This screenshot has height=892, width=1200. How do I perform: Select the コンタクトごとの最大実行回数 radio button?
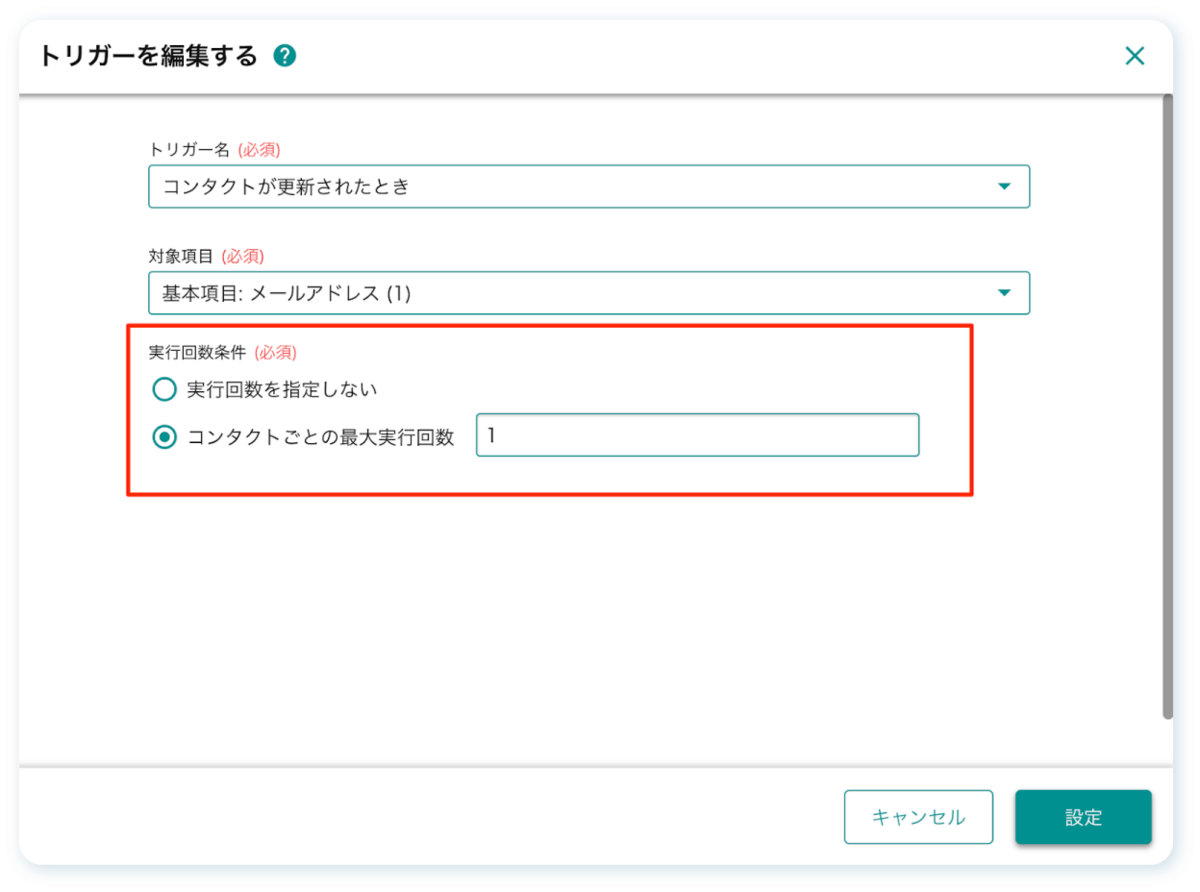coord(164,437)
